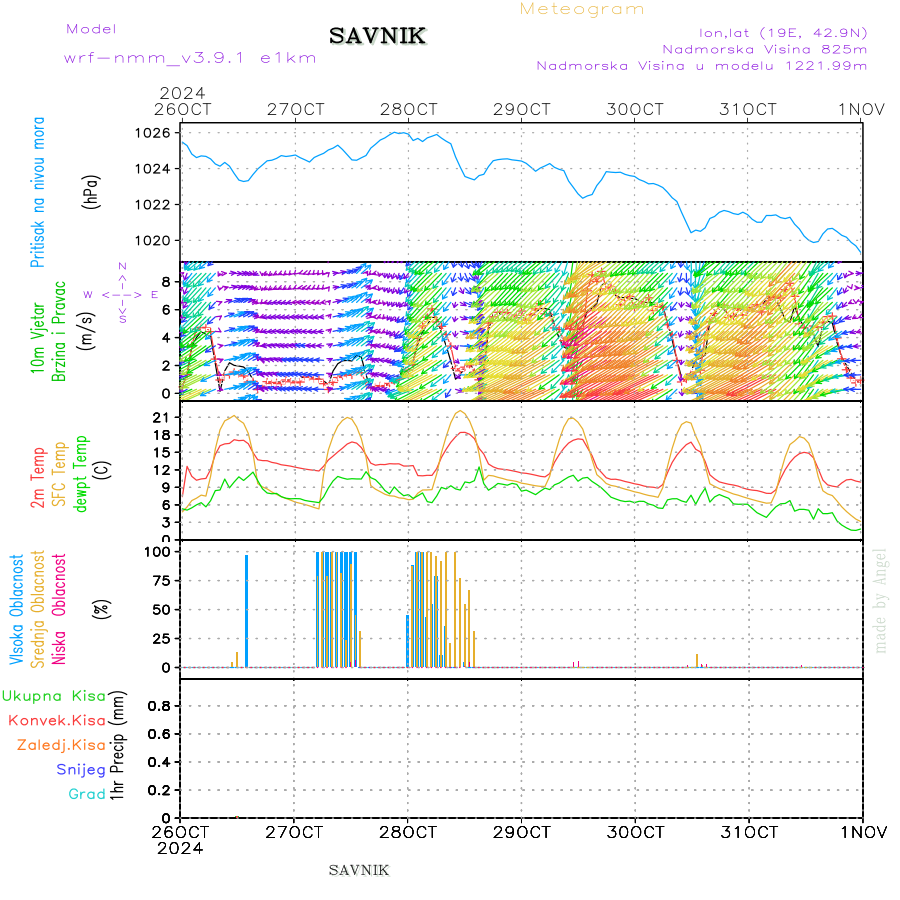Select the red Konvek.Kisa legend entry
Screen dimensions: 900x900
pyautogui.click(x=57, y=721)
